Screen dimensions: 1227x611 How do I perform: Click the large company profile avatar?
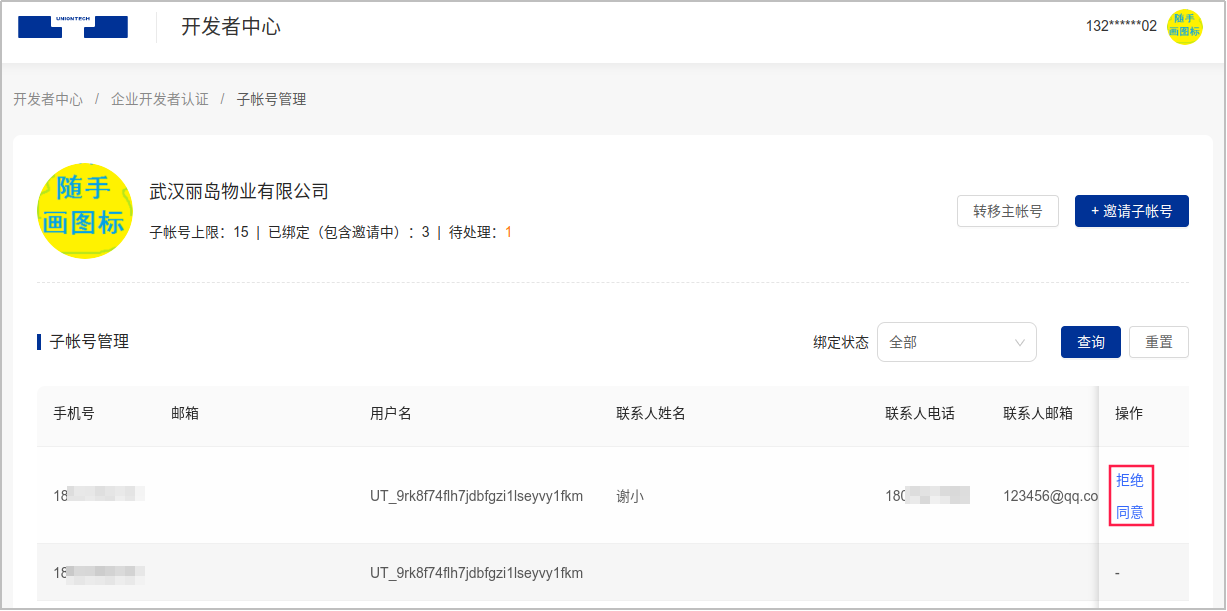[85, 211]
